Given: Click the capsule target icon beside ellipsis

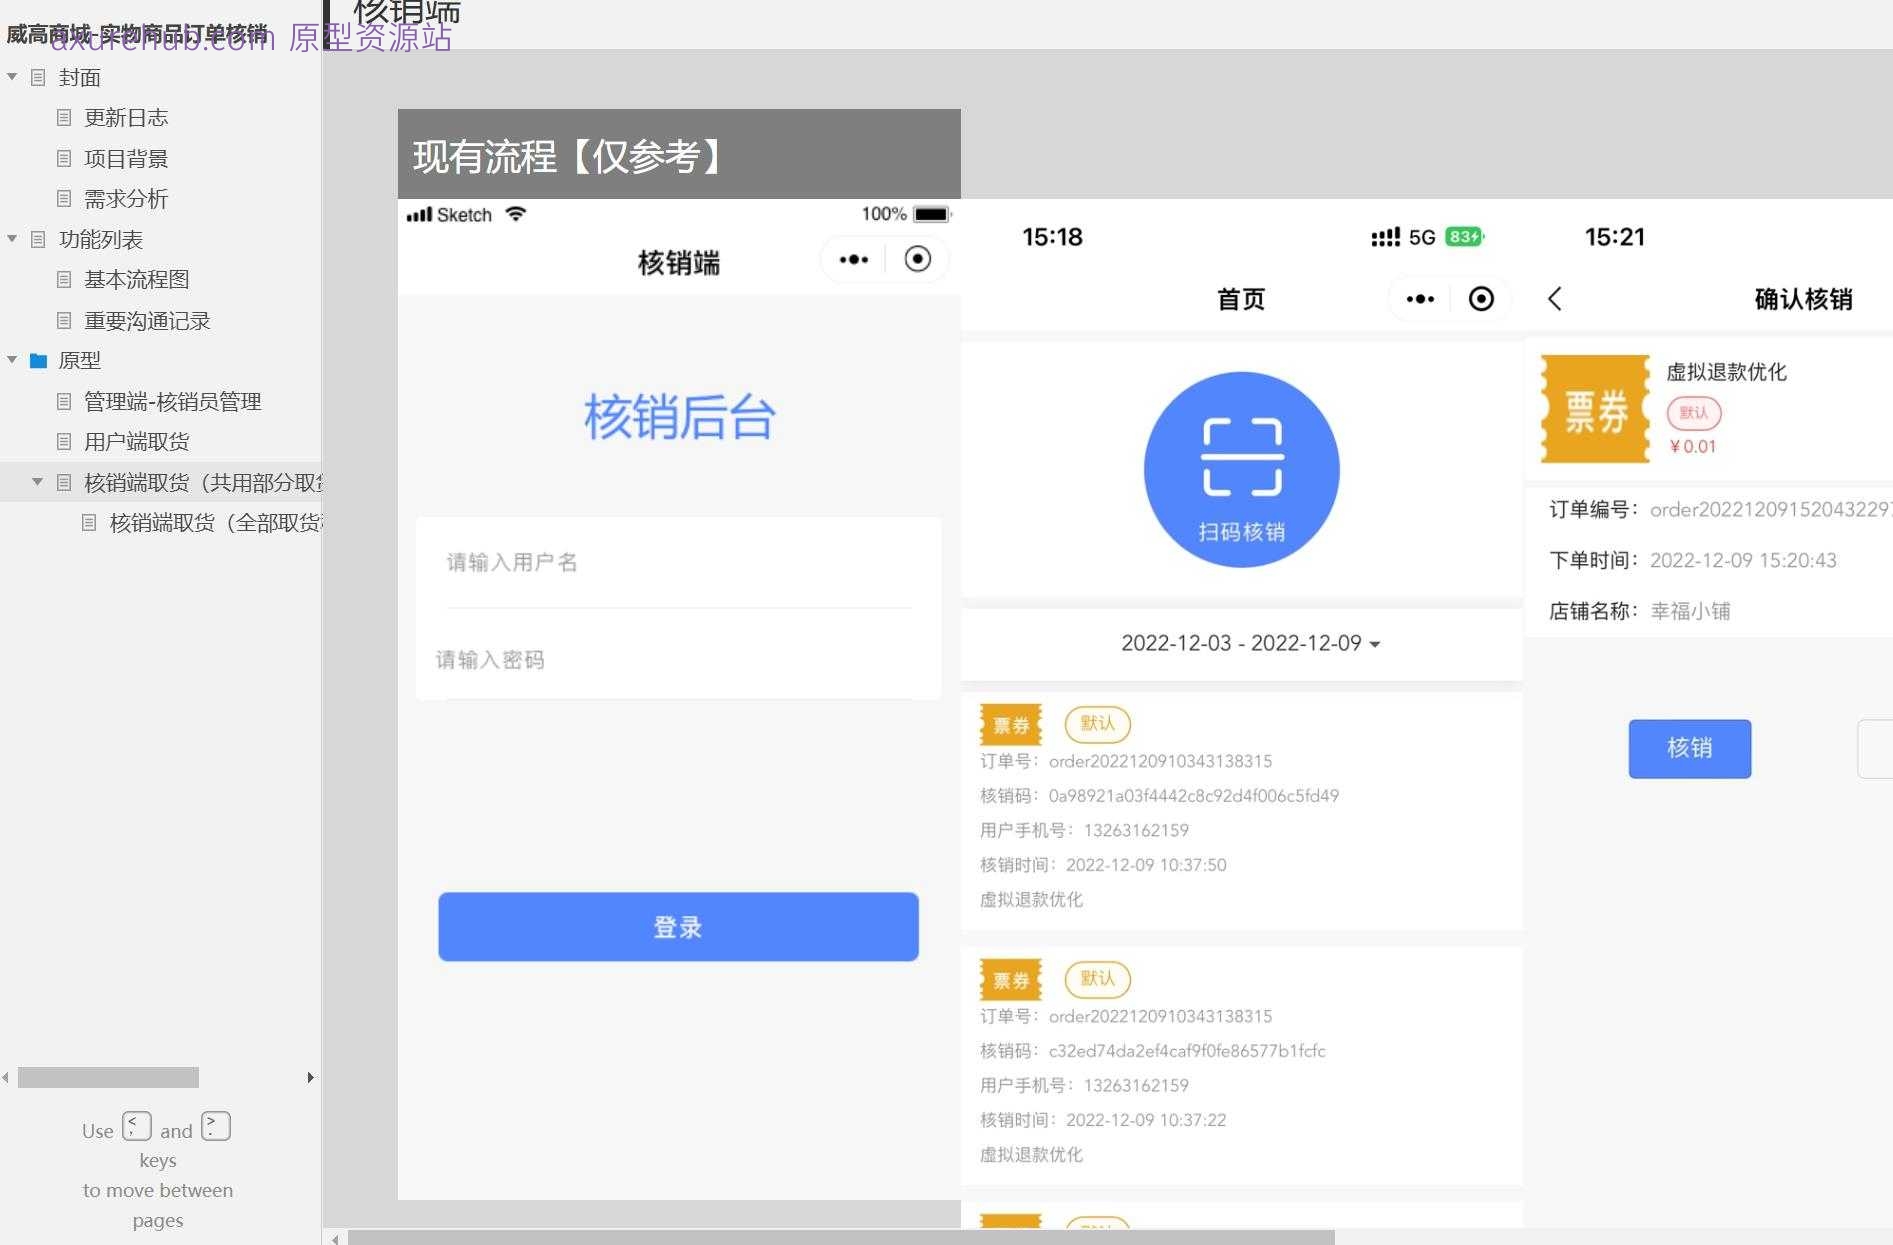Looking at the screenshot, I should (1480, 298).
